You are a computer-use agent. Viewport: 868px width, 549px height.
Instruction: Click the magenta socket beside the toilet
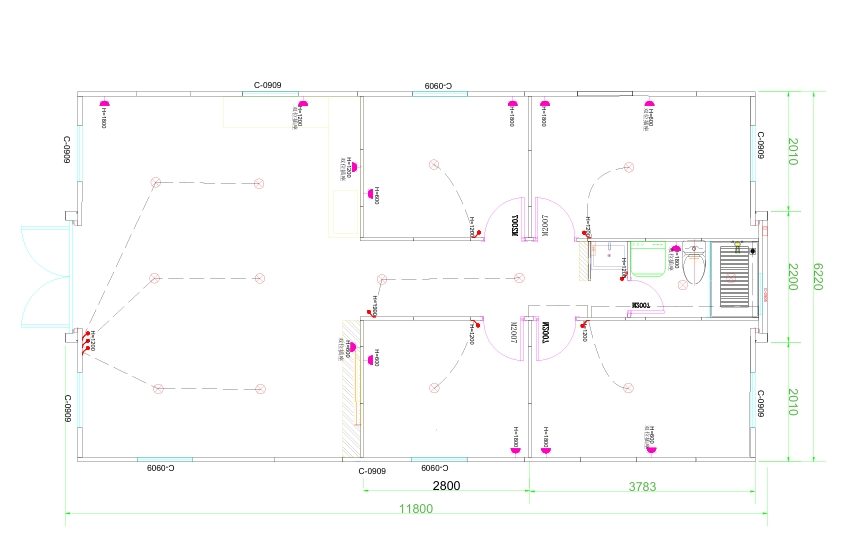click(675, 250)
